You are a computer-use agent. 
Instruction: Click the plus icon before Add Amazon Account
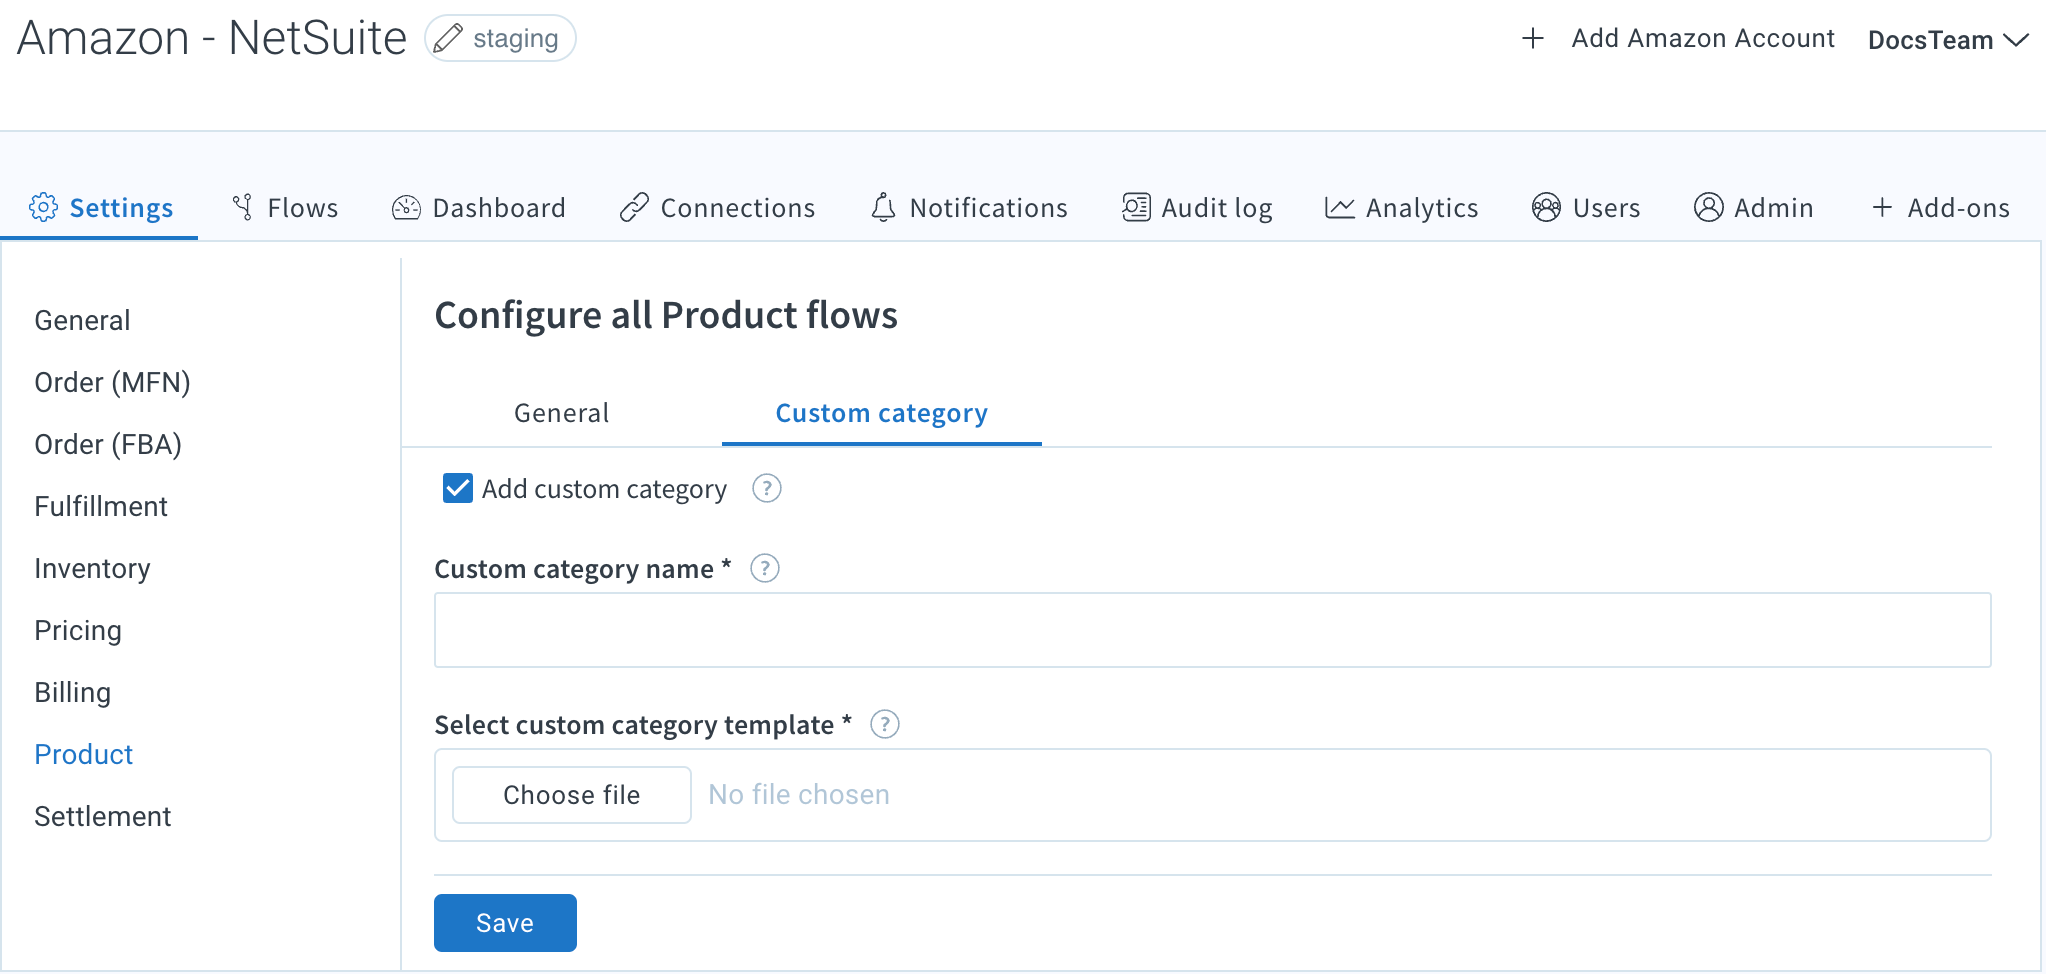pyautogui.click(x=1533, y=39)
